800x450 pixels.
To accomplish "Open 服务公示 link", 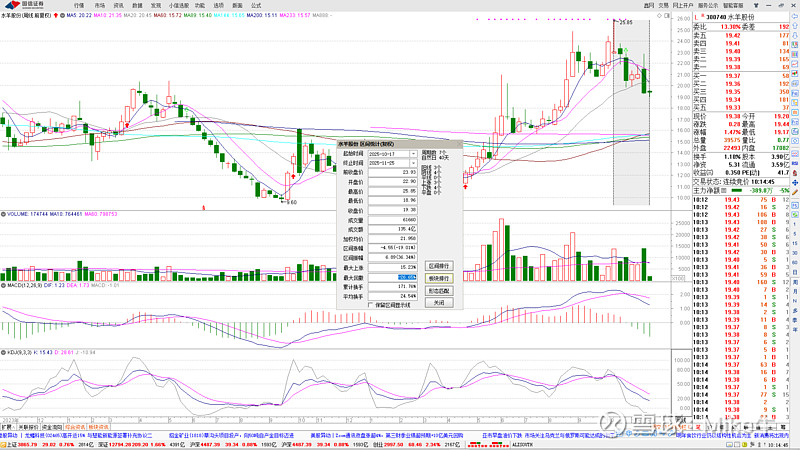I will (x=708, y=5).
